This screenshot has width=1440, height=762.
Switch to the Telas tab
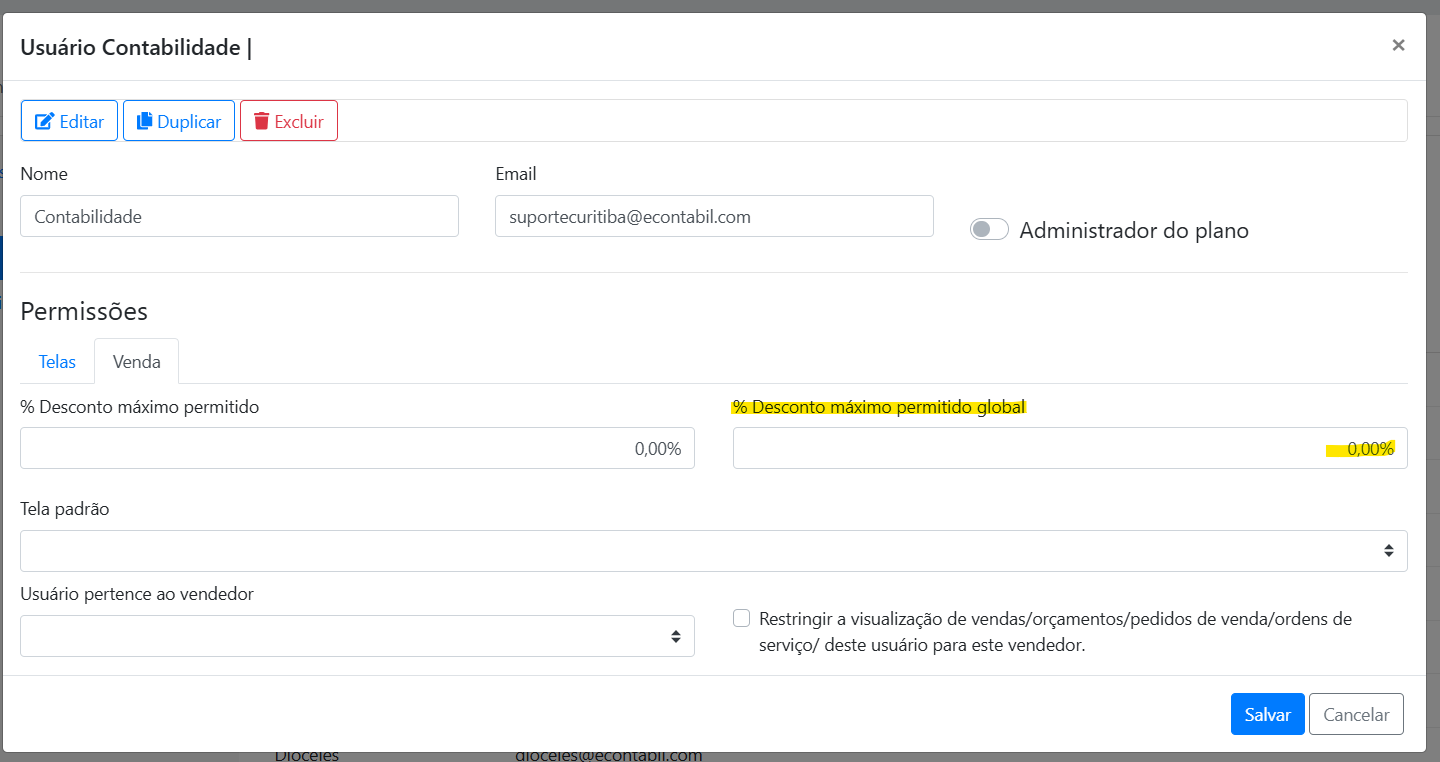pos(57,362)
